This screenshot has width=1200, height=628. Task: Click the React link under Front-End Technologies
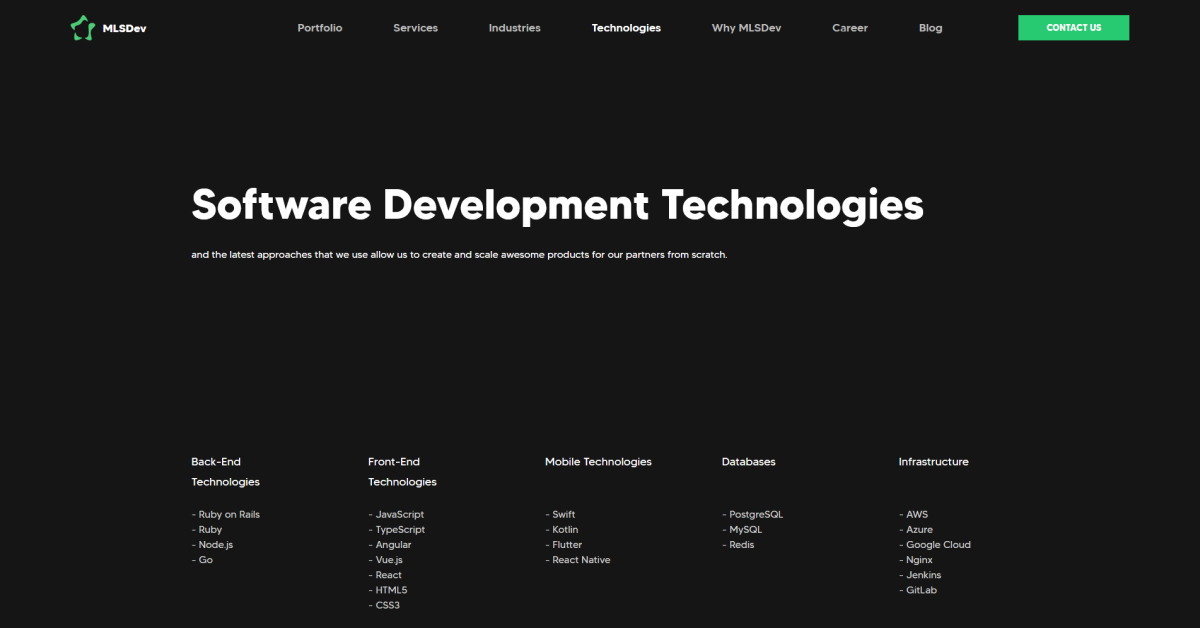point(387,574)
